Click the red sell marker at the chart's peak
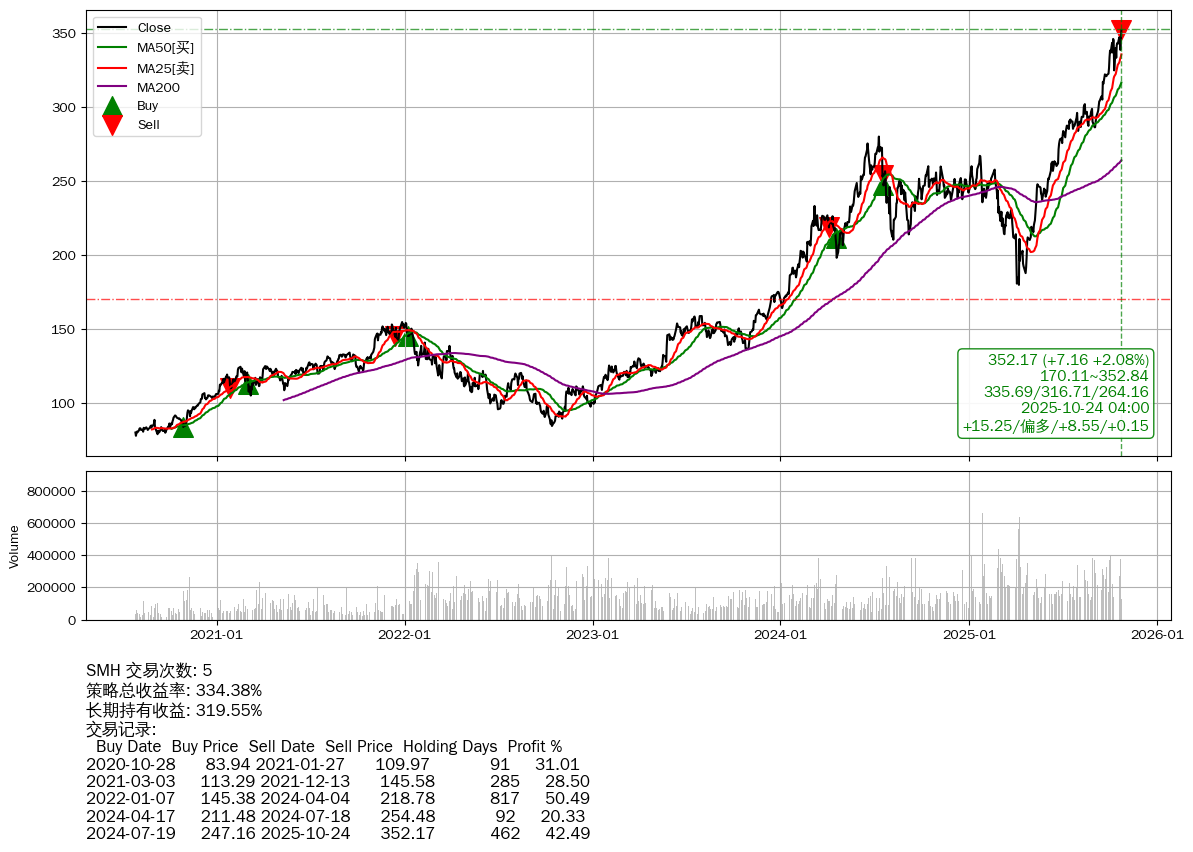 pyautogui.click(x=1121, y=29)
